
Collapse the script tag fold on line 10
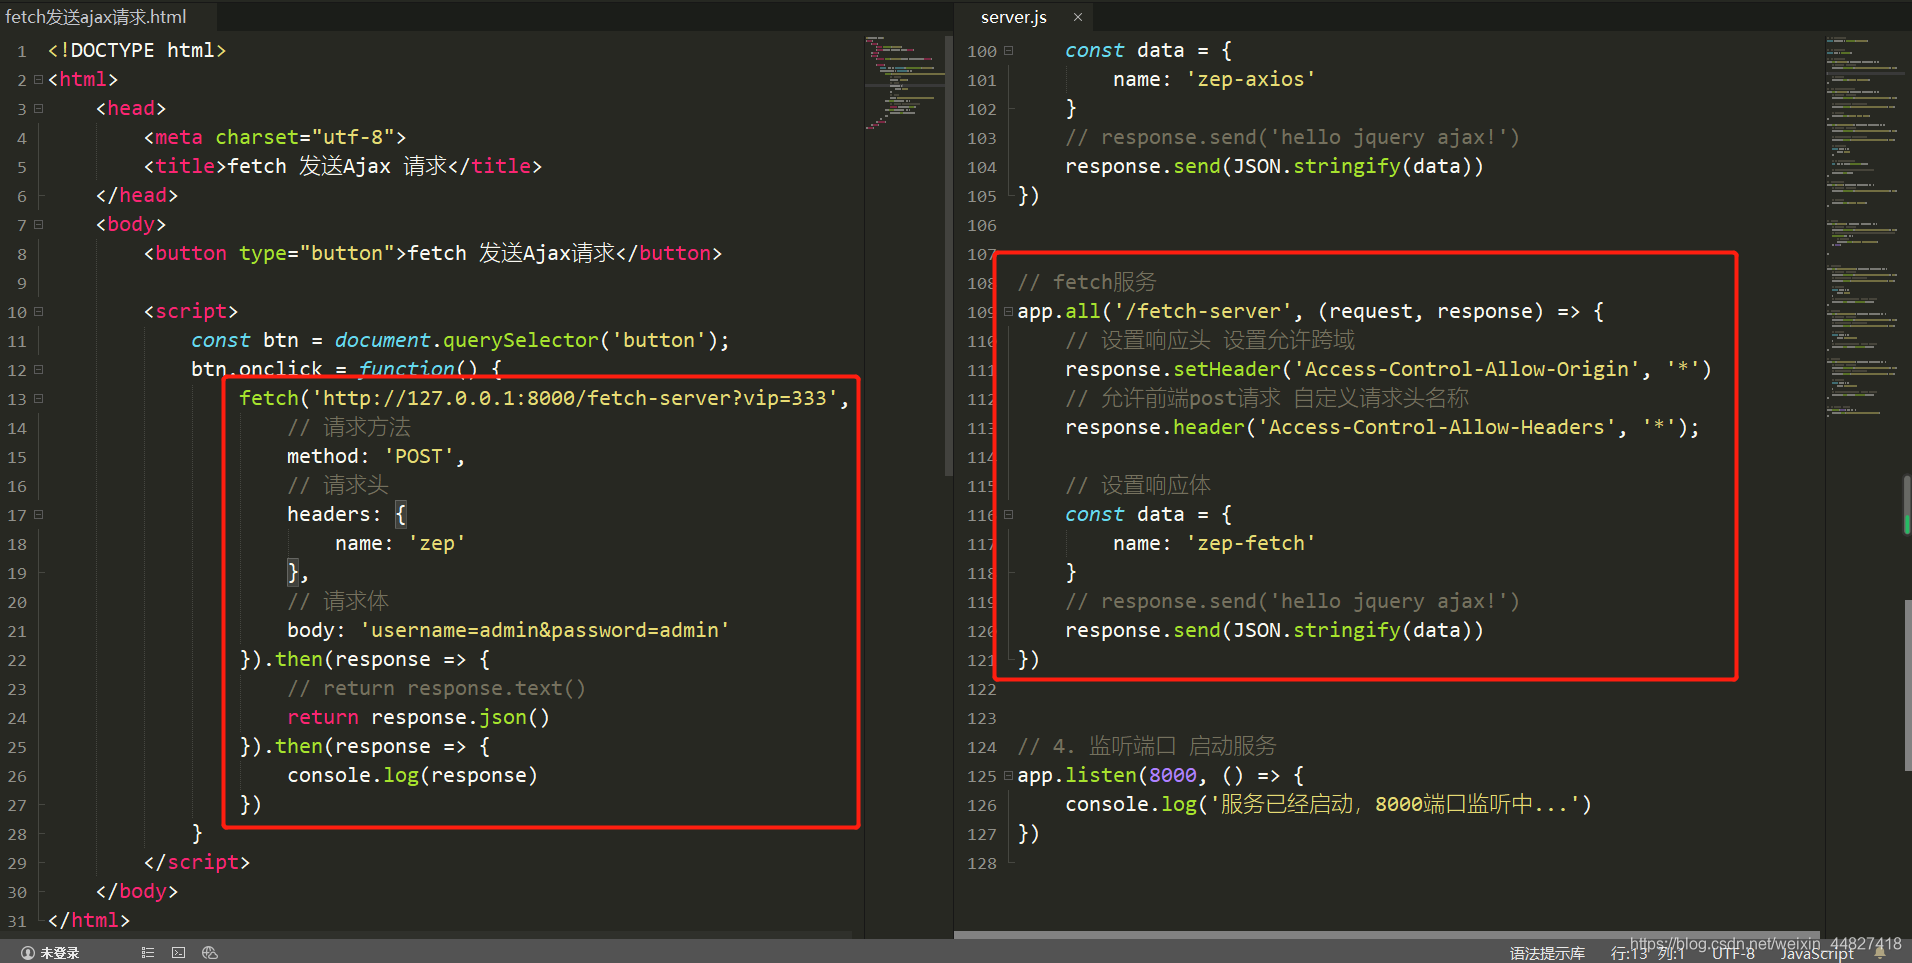click(x=38, y=311)
